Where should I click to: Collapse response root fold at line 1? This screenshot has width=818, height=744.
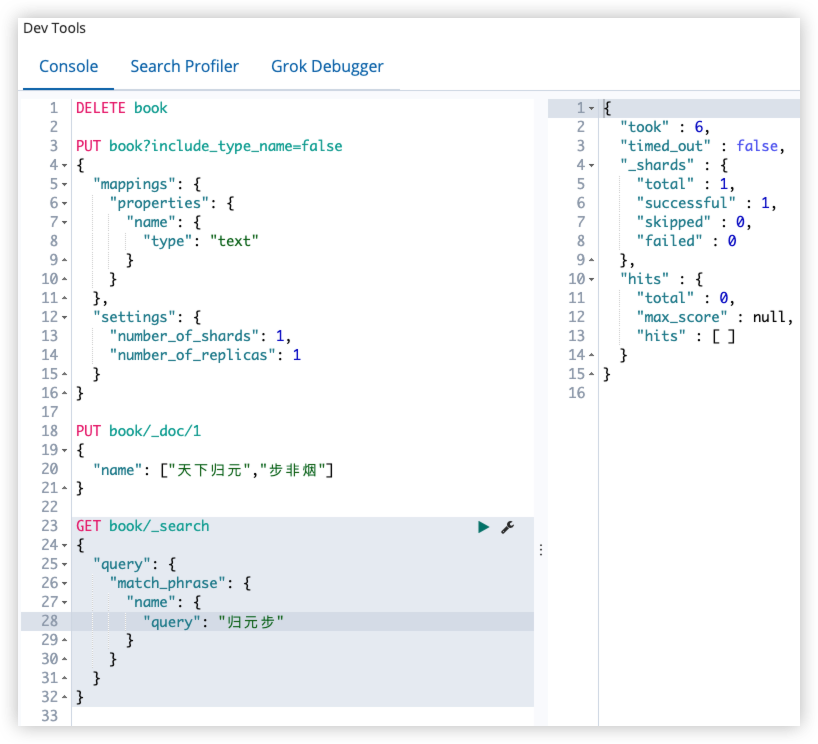coord(592,109)
